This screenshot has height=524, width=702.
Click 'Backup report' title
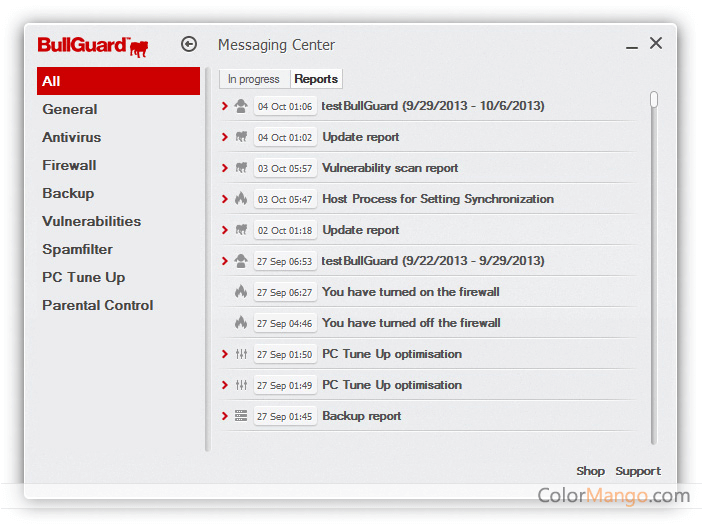tap(362, 416)
